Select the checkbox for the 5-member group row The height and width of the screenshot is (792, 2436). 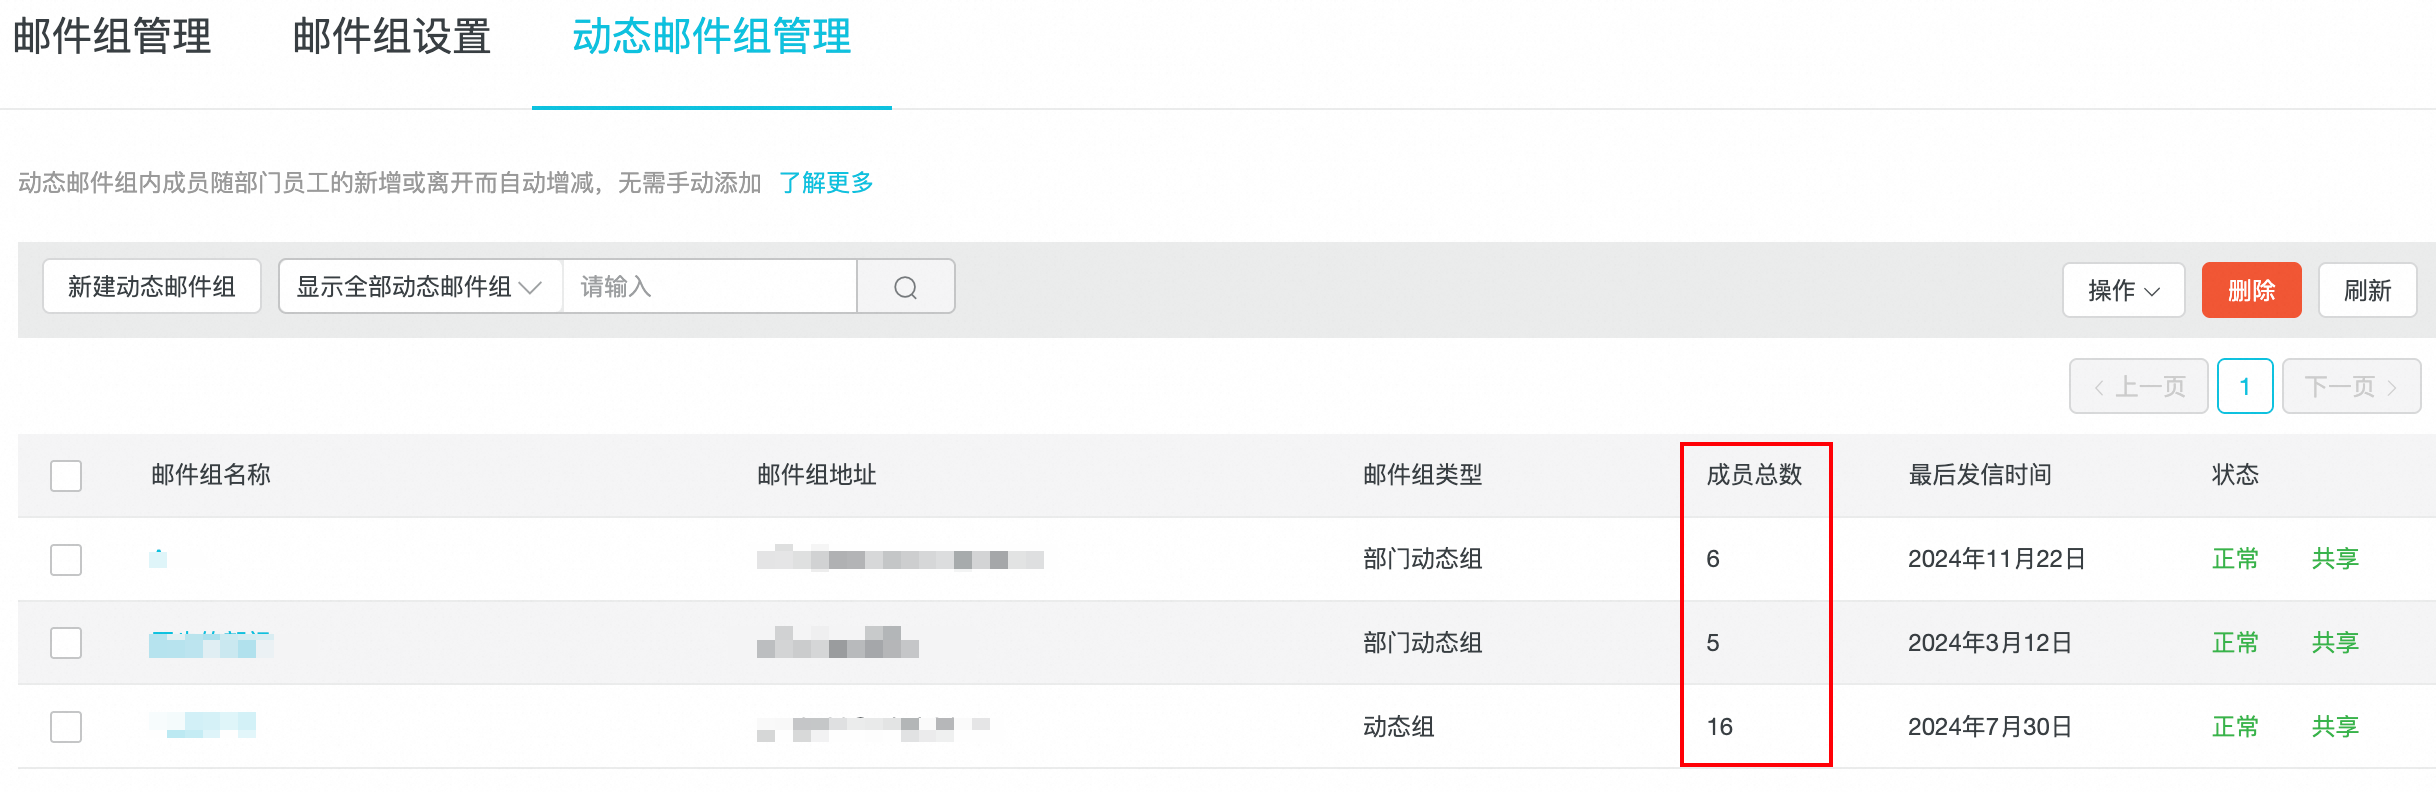coord(66,643)
